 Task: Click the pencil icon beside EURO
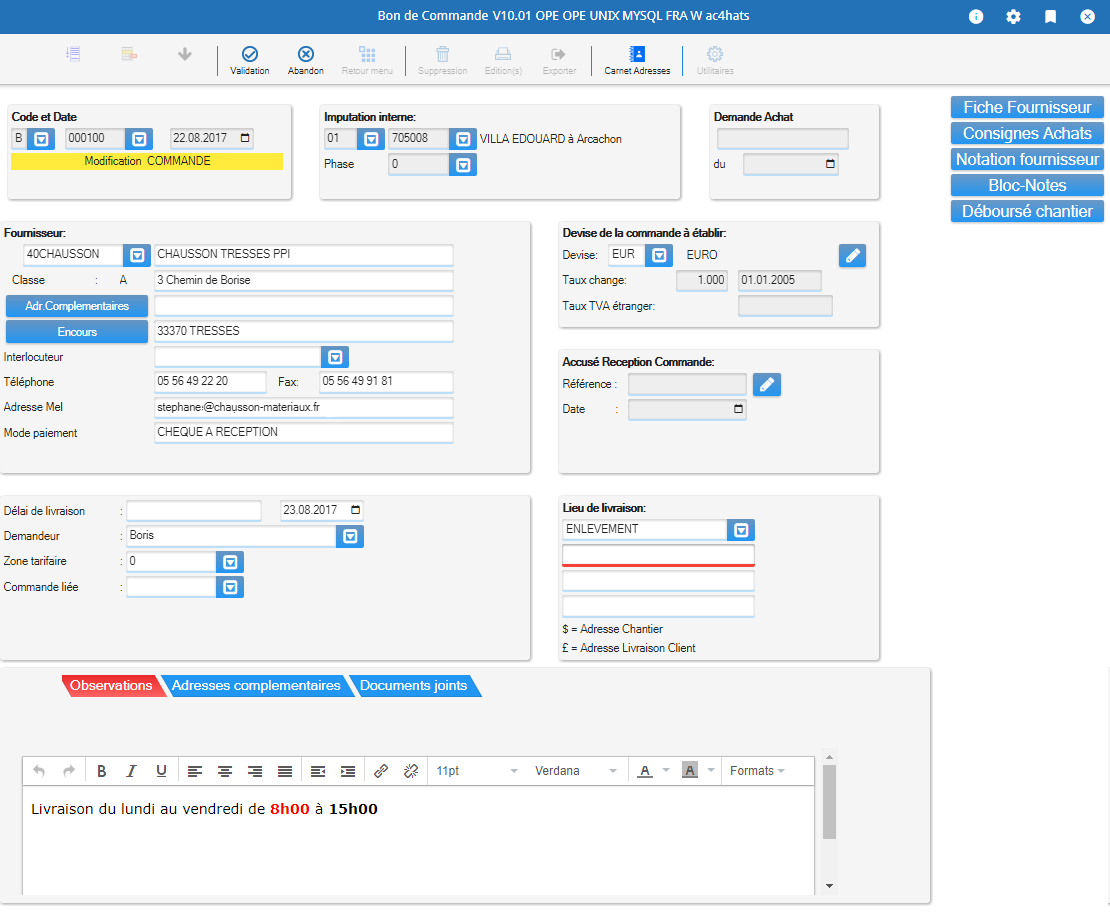click(852, 255)
